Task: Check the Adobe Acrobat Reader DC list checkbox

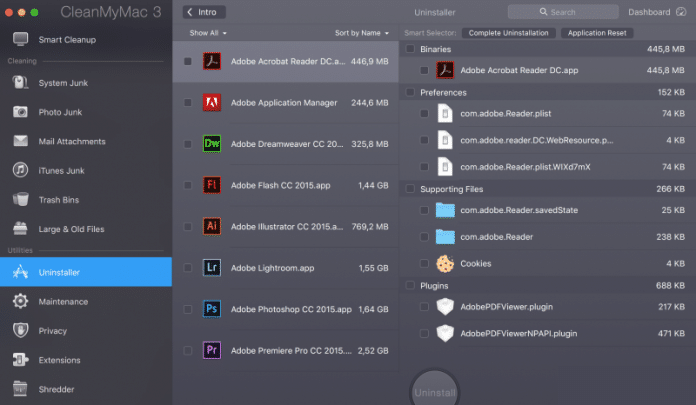Action: [188, 61]
